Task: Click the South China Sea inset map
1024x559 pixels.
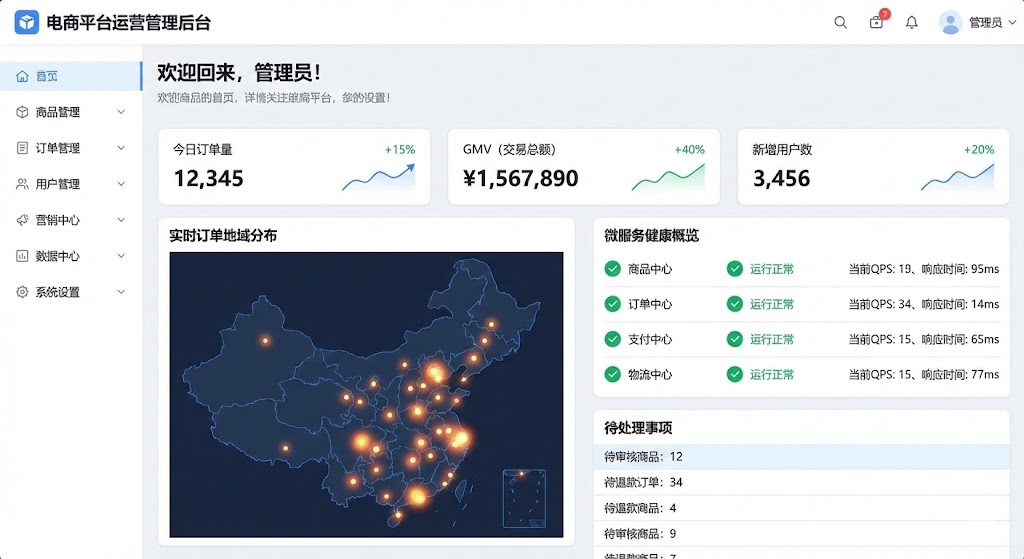Action: [x=524, y=498]
